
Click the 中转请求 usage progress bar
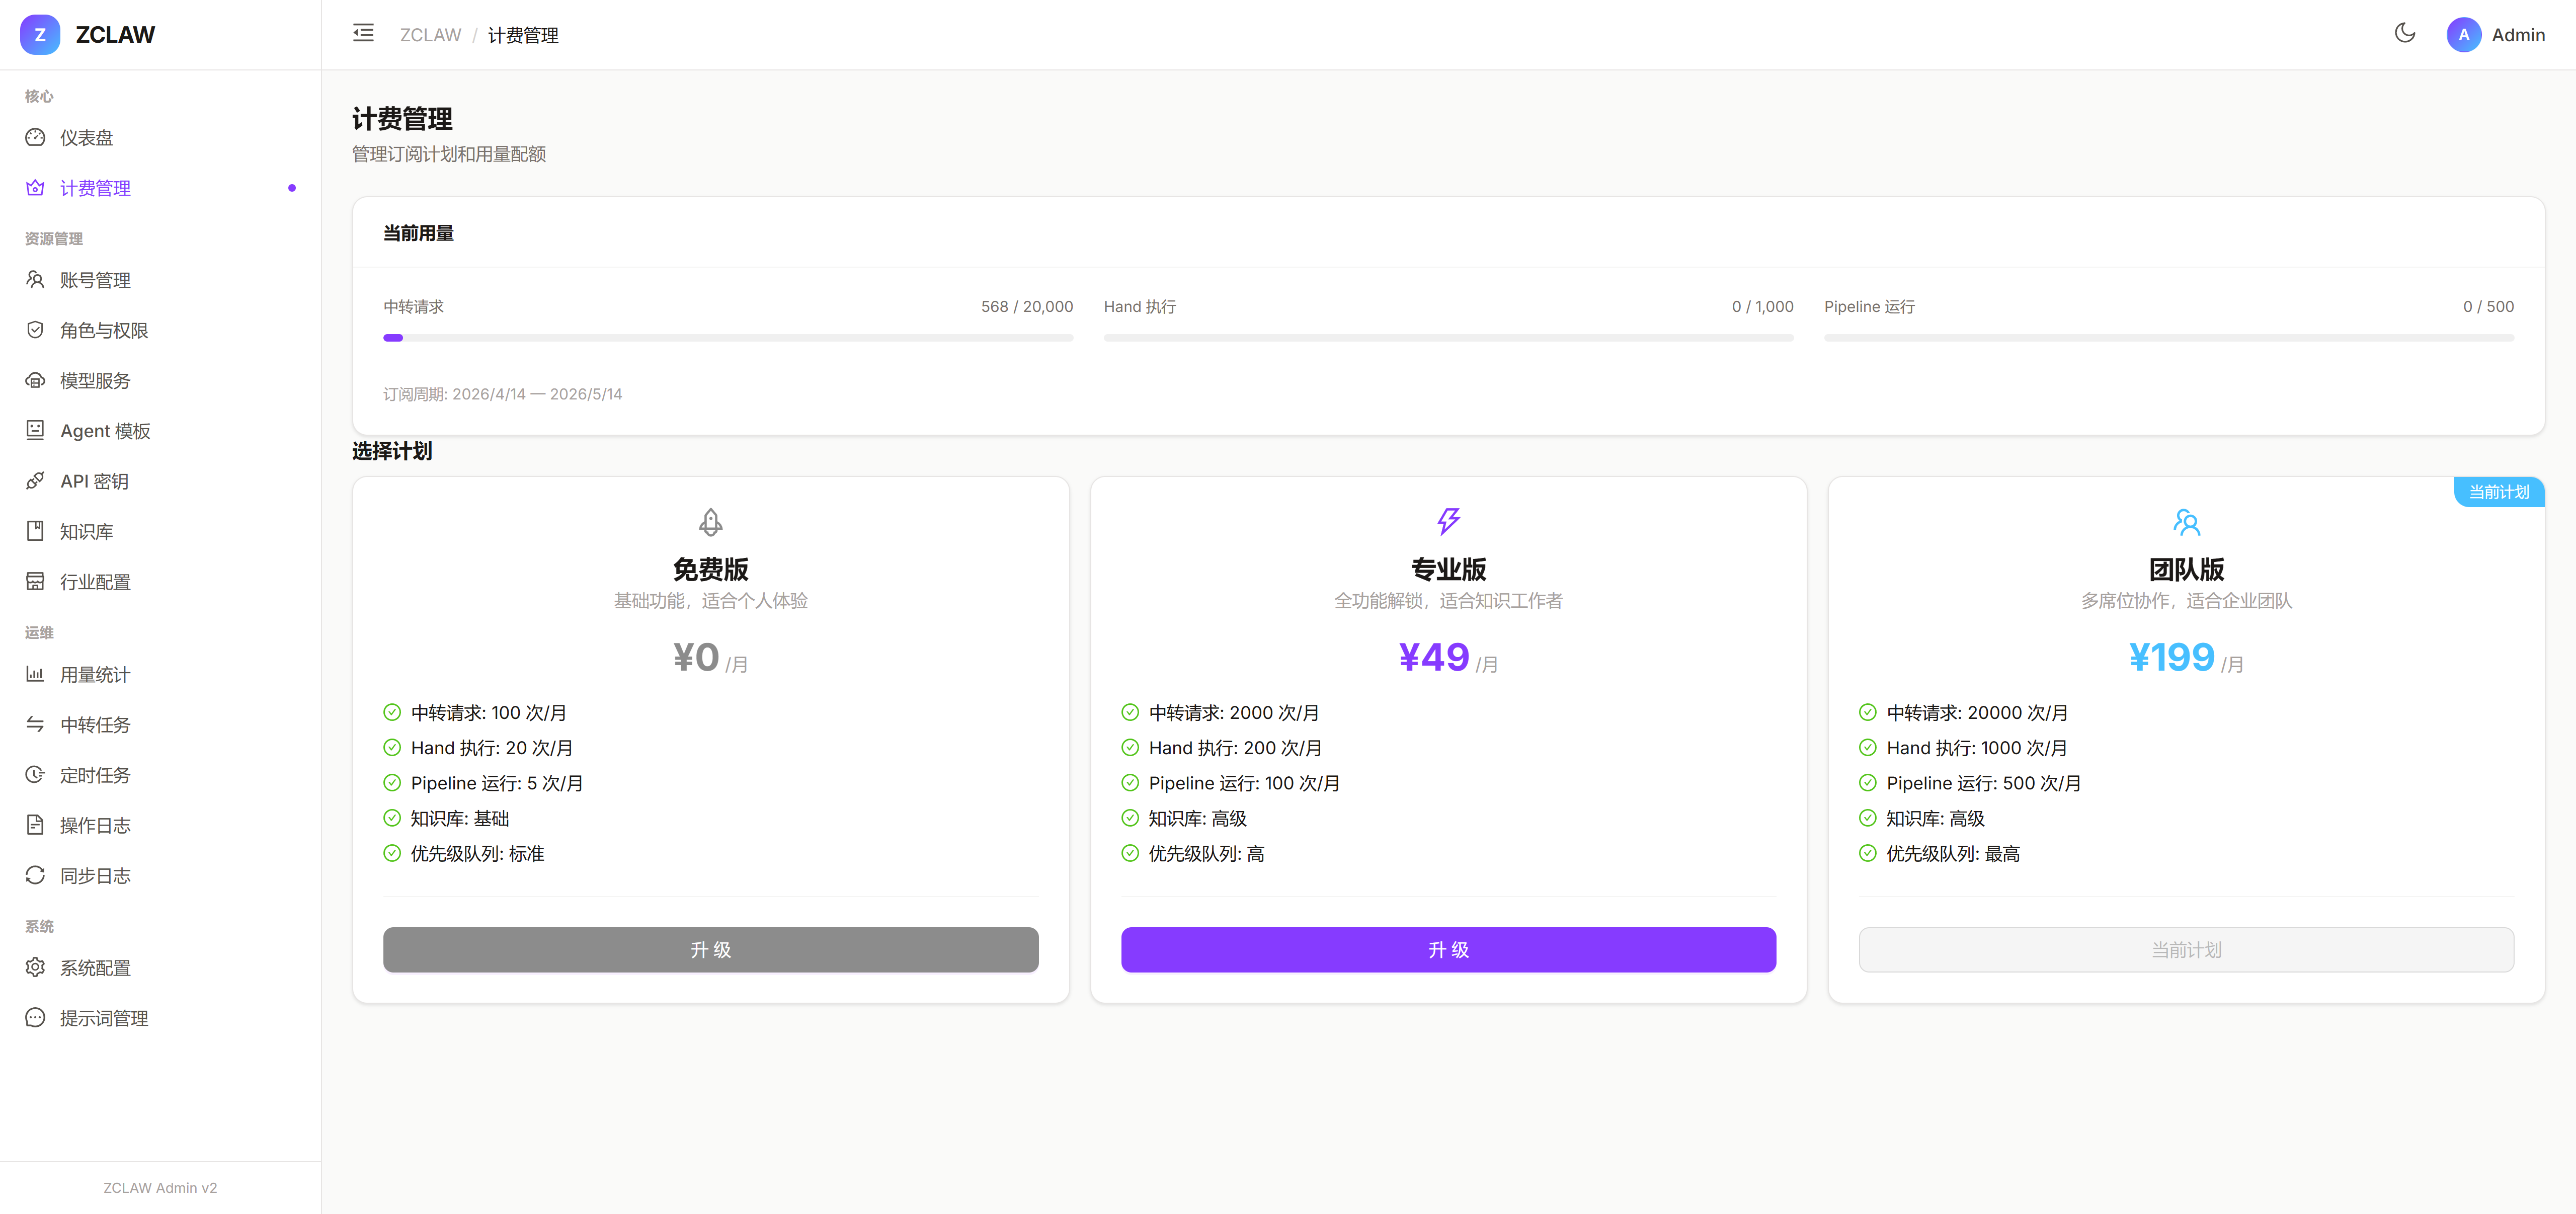click(x=727, y=338)
